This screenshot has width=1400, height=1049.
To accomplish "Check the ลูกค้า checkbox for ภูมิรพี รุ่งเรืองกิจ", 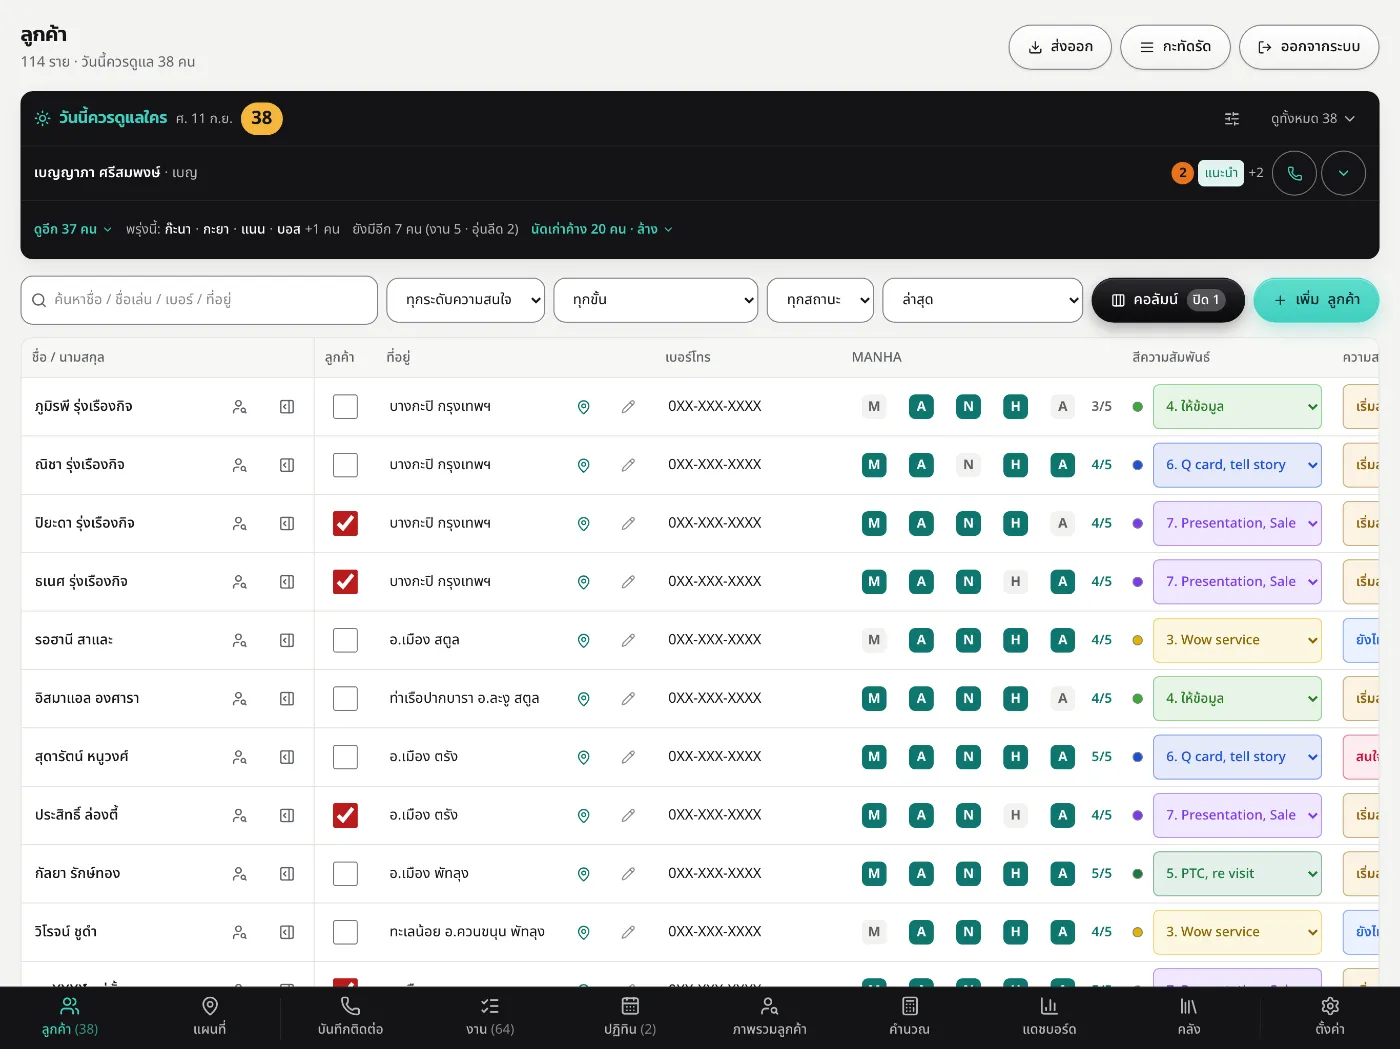I will point(345,407).
